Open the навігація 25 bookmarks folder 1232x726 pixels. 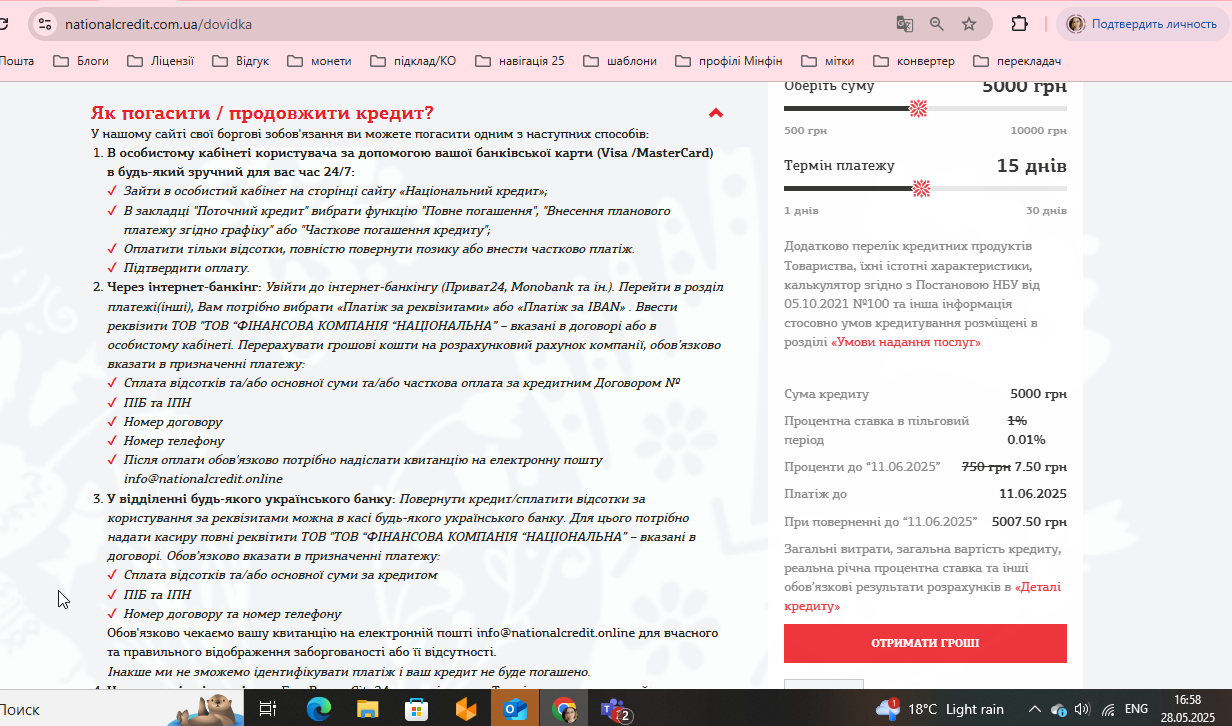[x=520, y=61]
